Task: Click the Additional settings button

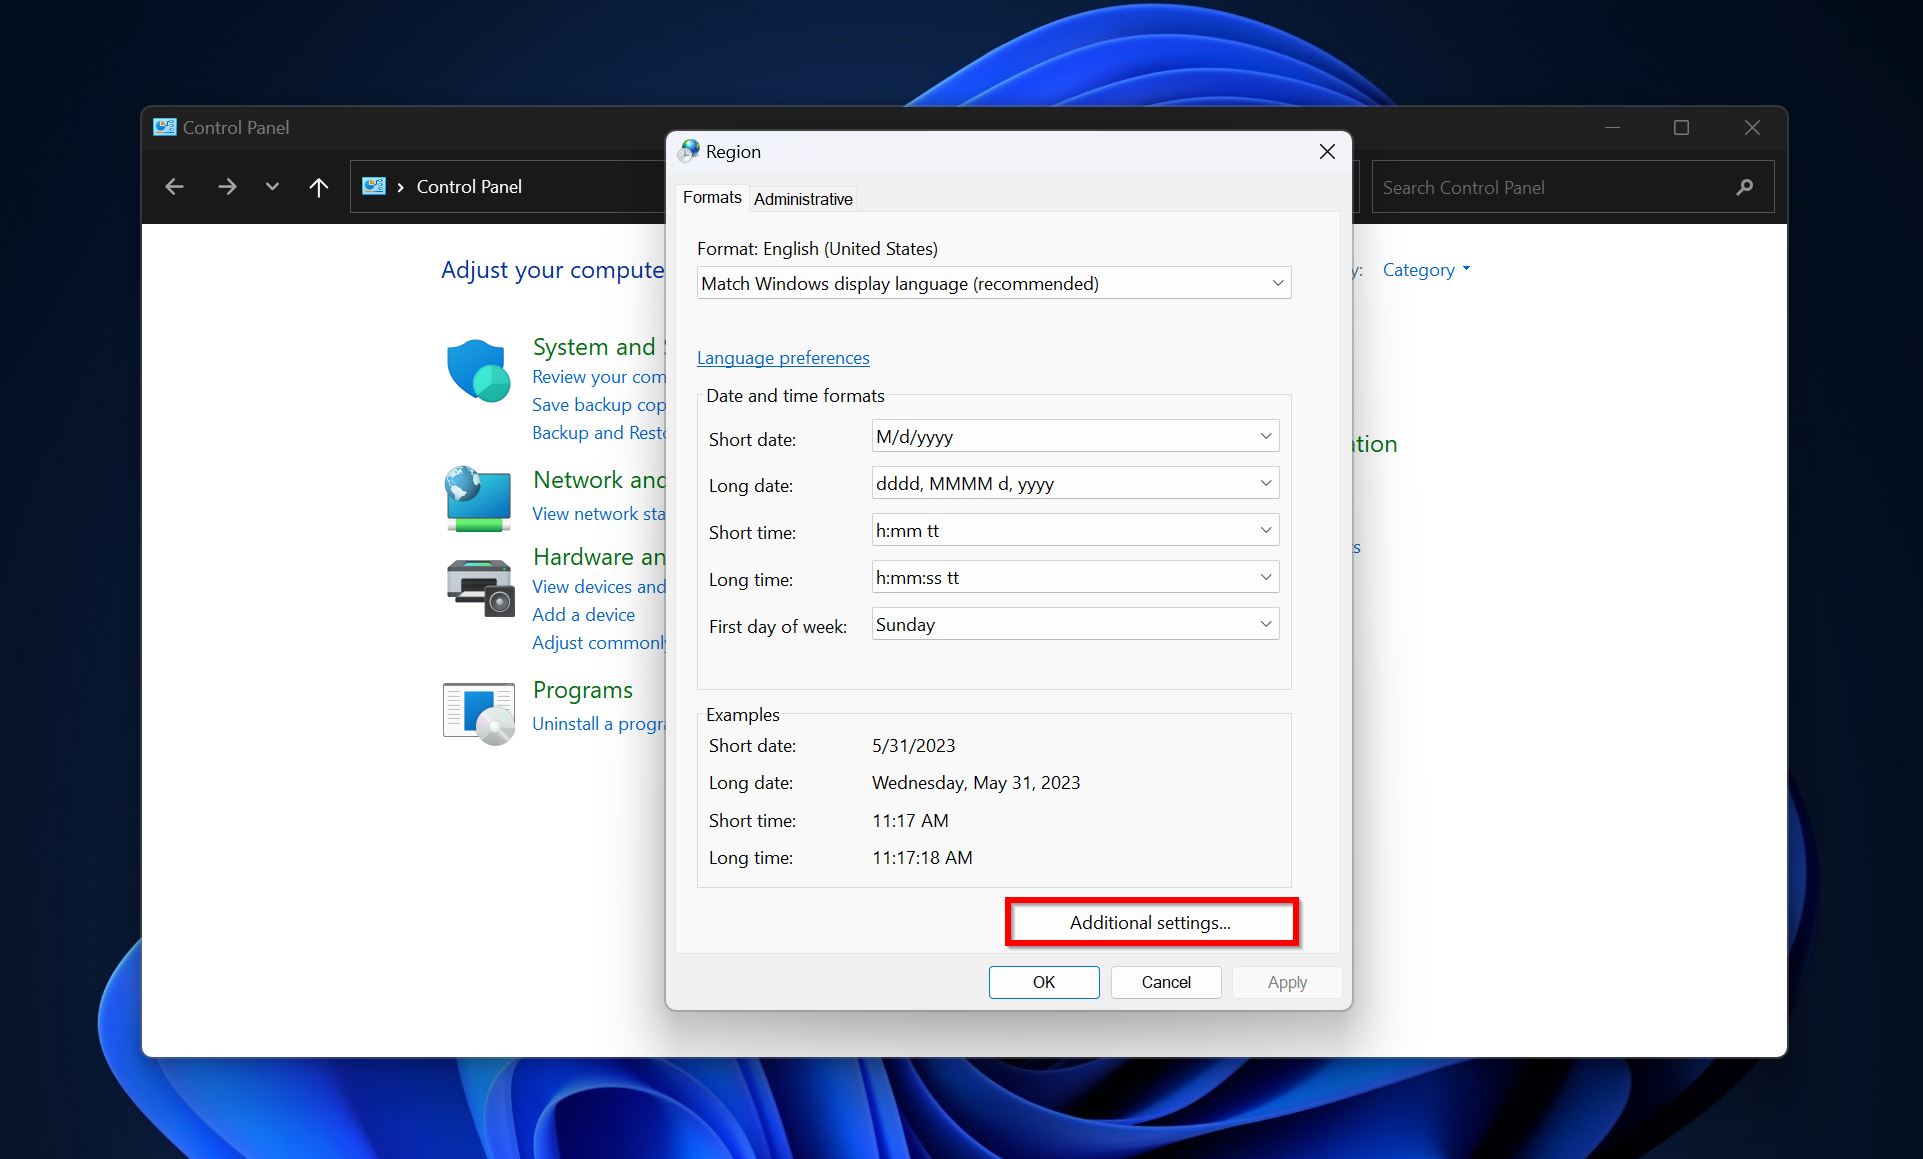Action: tap(1150, 920)
